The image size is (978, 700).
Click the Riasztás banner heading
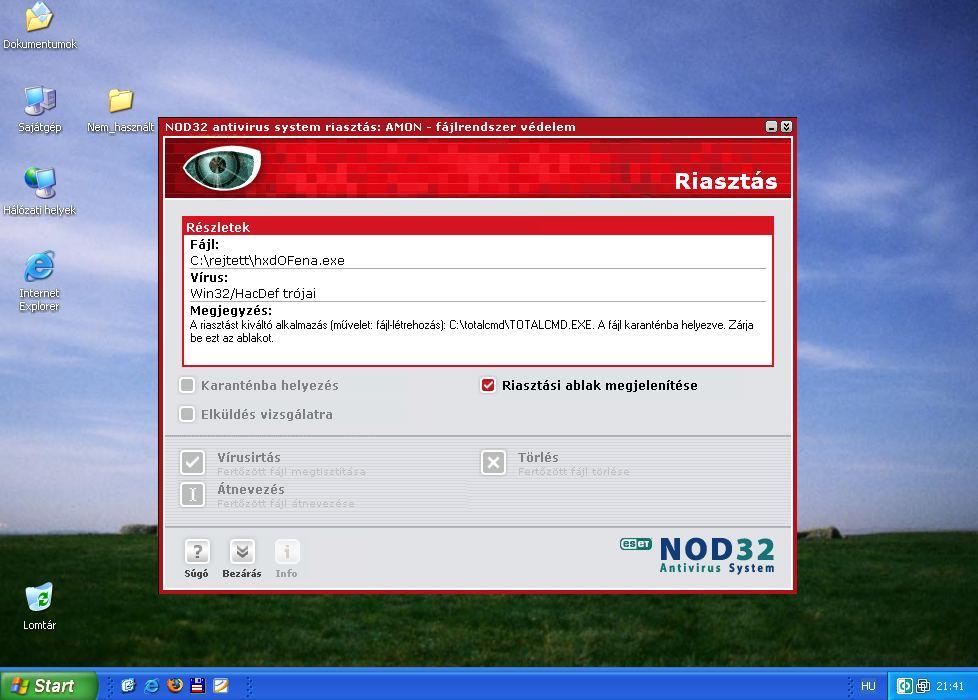click(x=726, y=181)
